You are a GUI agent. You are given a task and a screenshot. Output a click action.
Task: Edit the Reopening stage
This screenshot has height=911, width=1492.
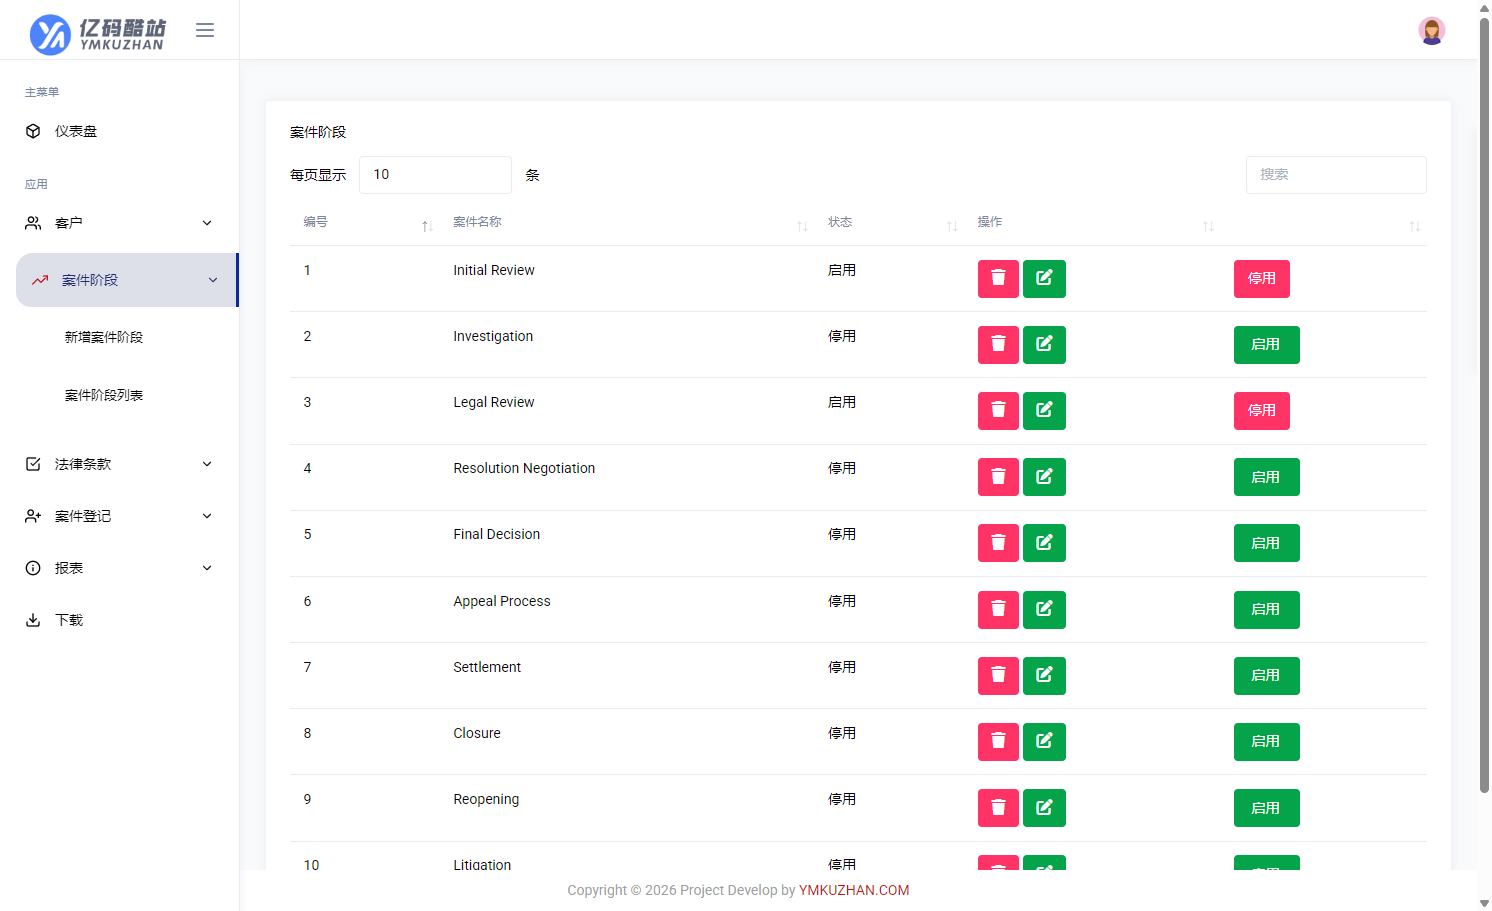tap(1044, 808)
